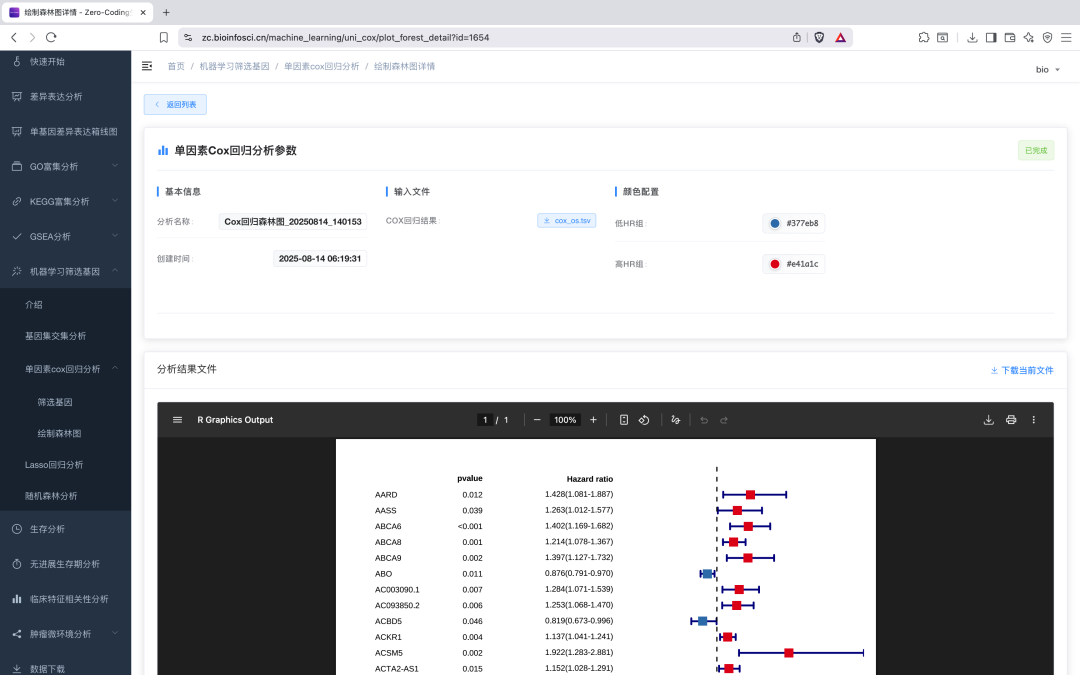Image resolution: width=1080 pixels, height=675 pixels.
Task: Click the PDF page number field
Action: click(x=485, y=420)
